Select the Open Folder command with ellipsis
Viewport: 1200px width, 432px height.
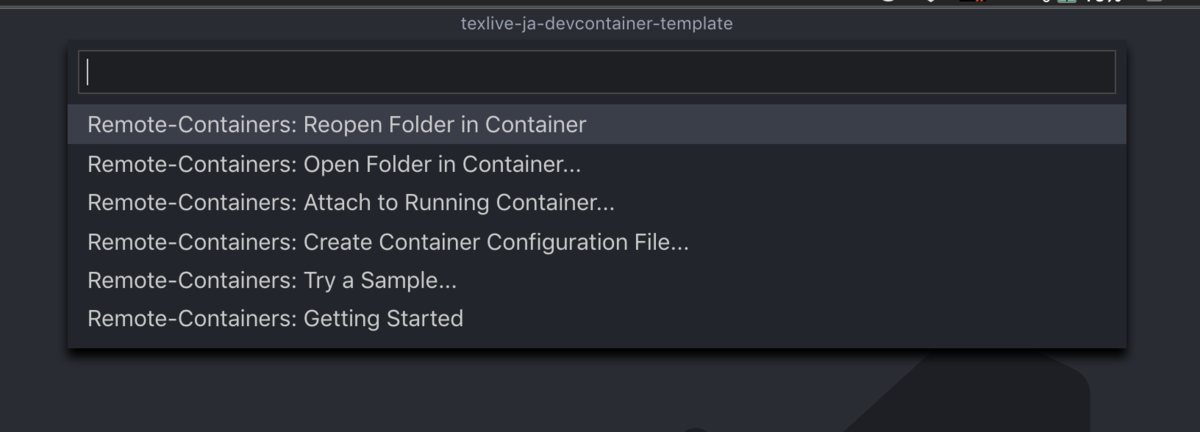click(334, 164)
